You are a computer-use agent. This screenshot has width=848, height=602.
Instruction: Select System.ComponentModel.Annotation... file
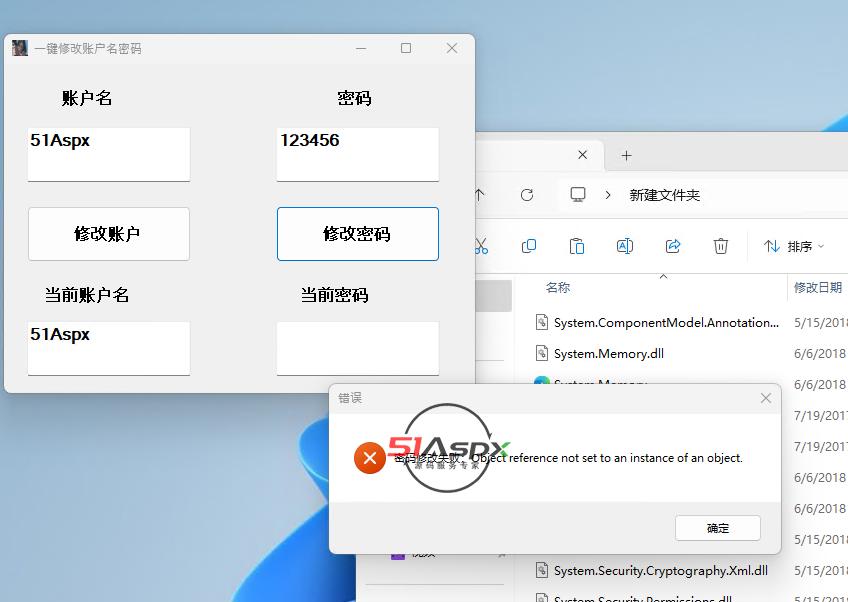pos(666,322)
